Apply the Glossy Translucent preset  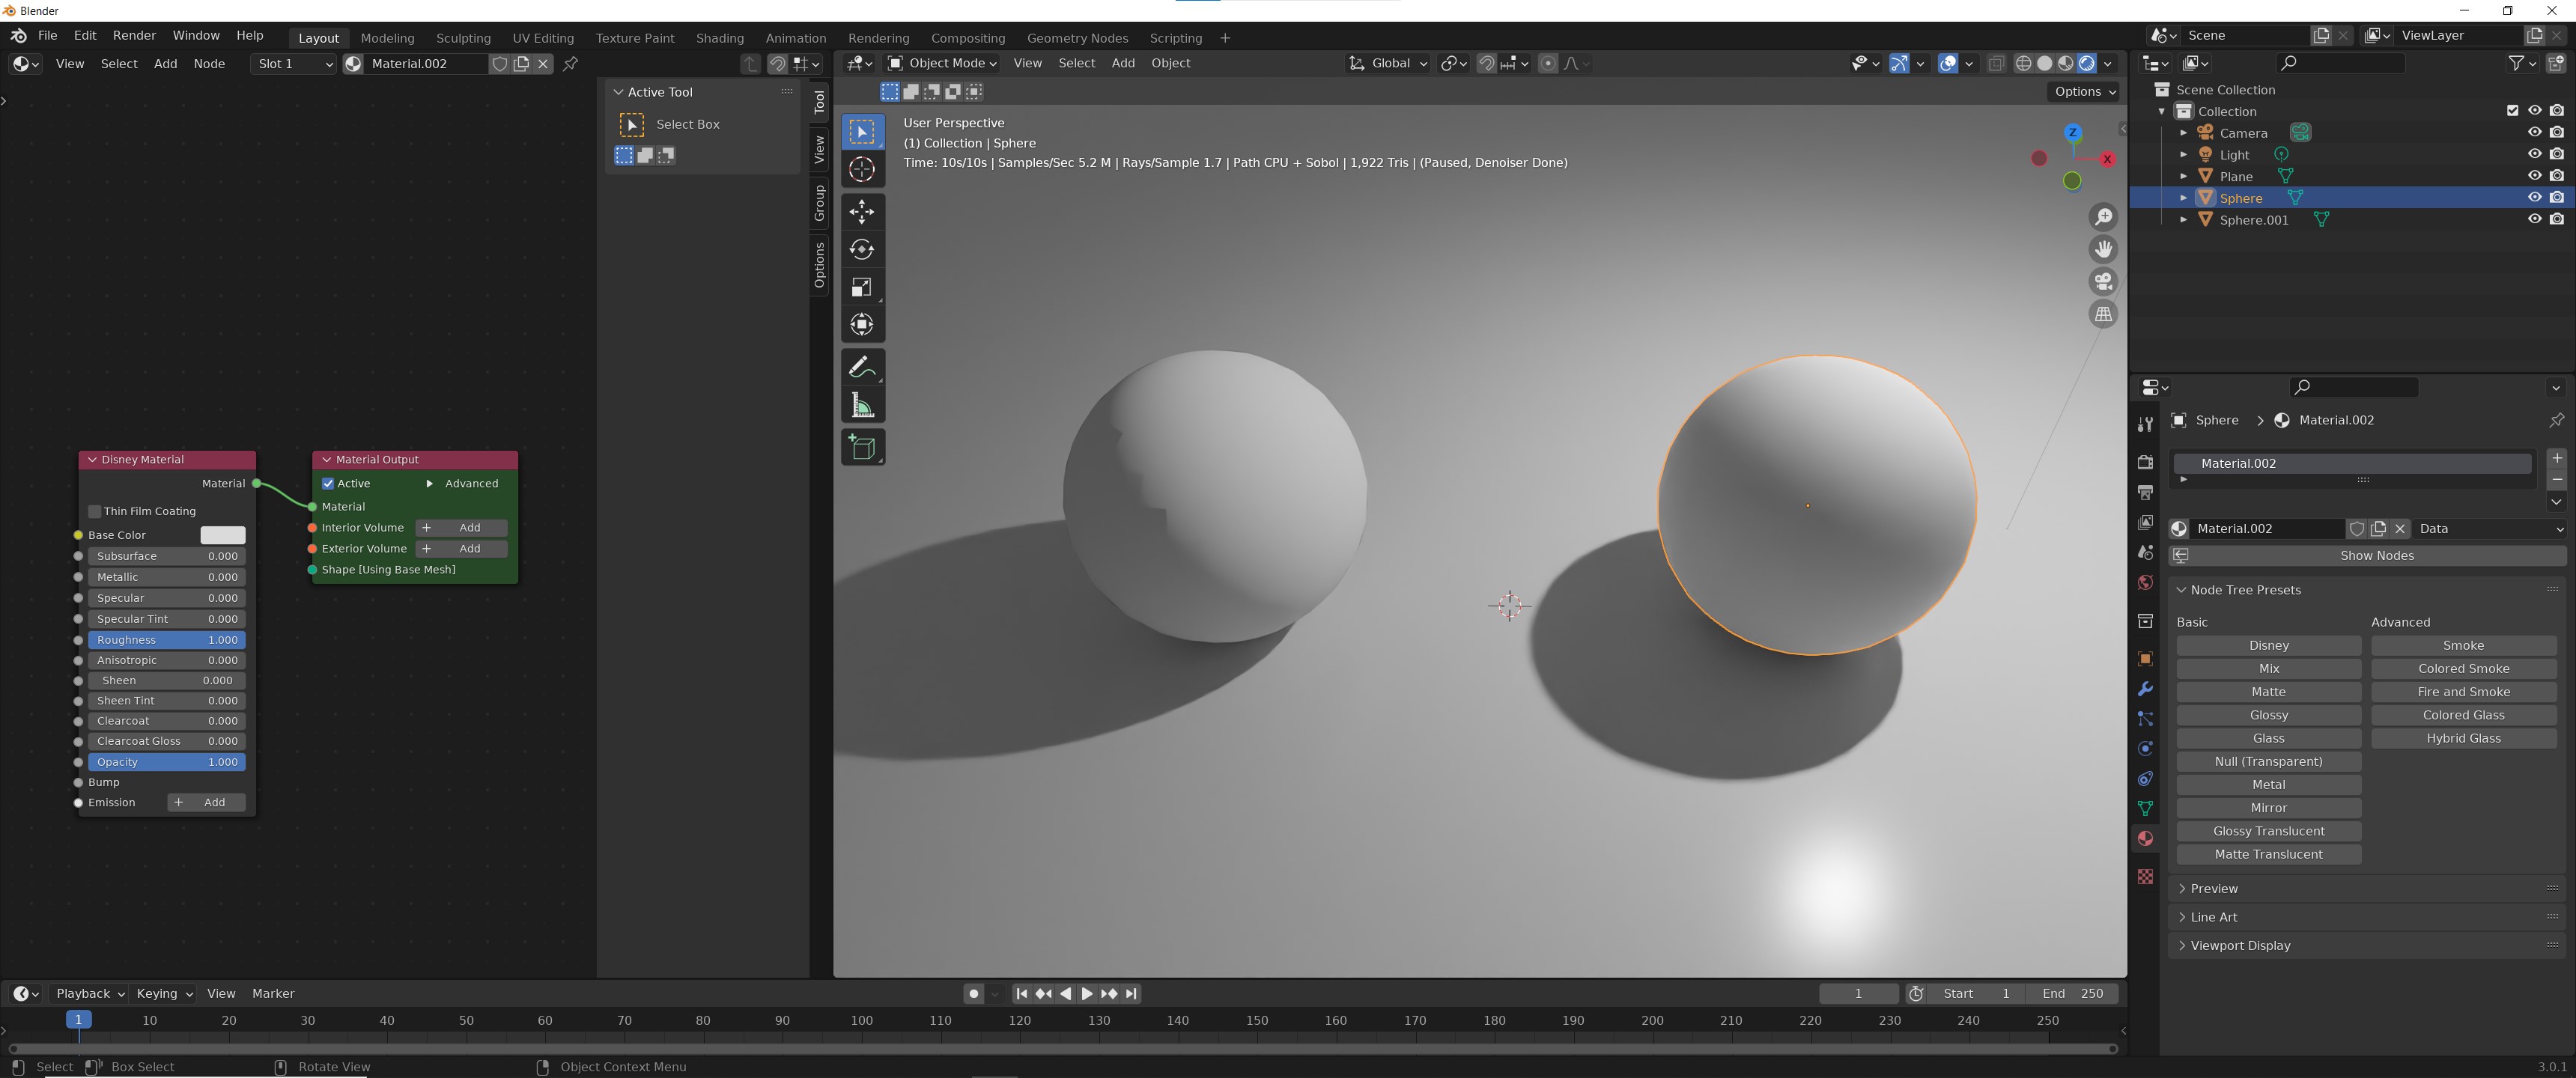point(2268,831)
